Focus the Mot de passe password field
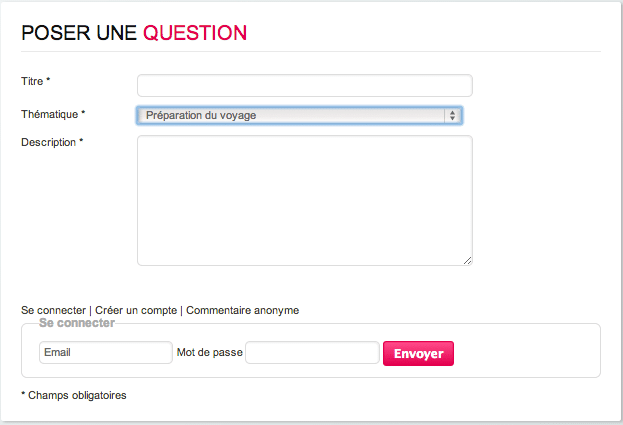623x425 pixels. pyautogui.click(x=312, y=353)
